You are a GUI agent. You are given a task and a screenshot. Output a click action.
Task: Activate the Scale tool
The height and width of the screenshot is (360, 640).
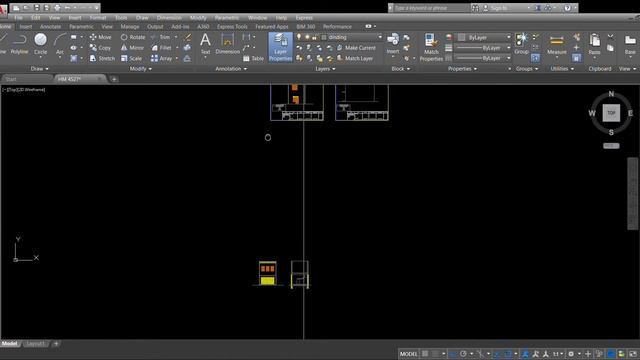click(x=131, y=58)
